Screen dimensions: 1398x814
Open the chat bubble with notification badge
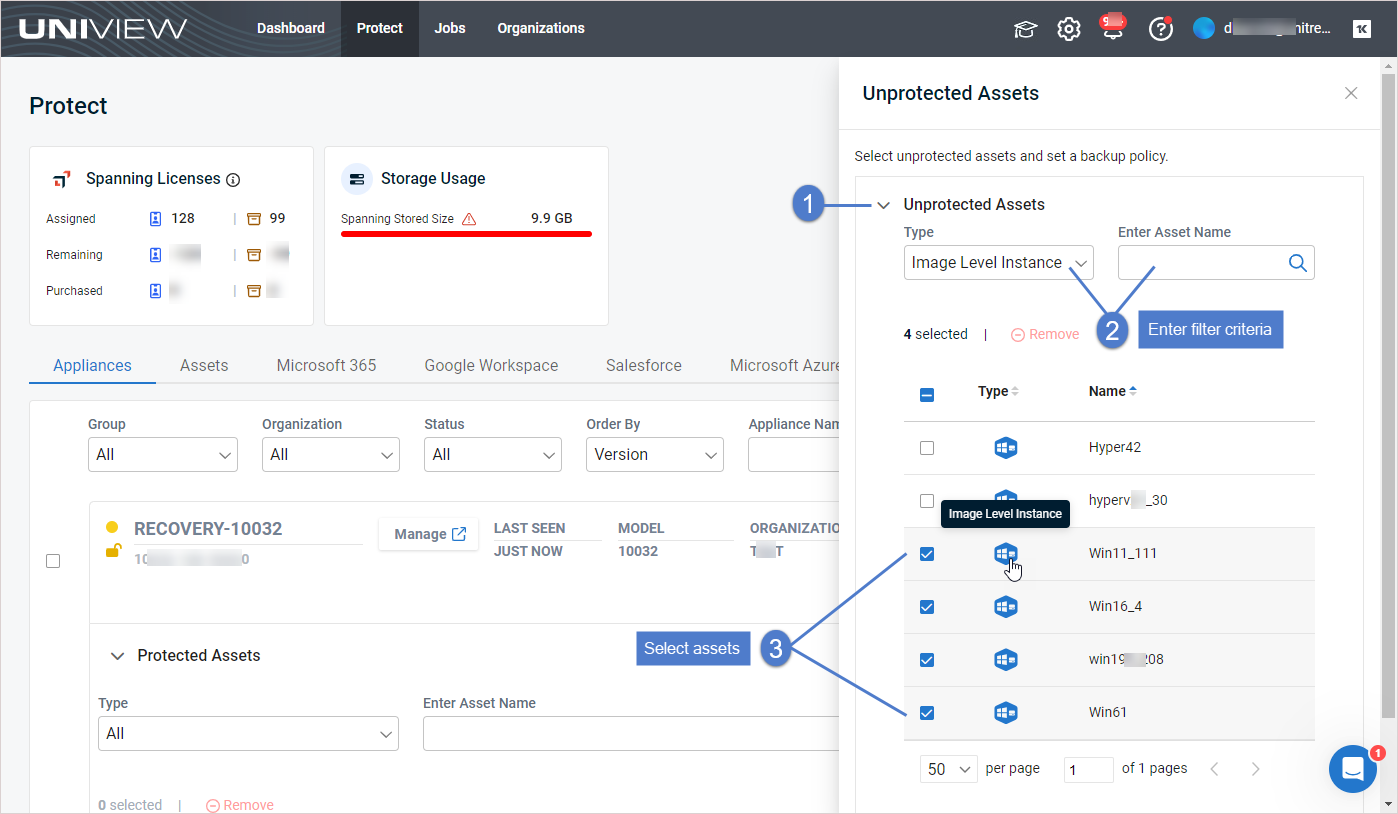[1353, 768]
